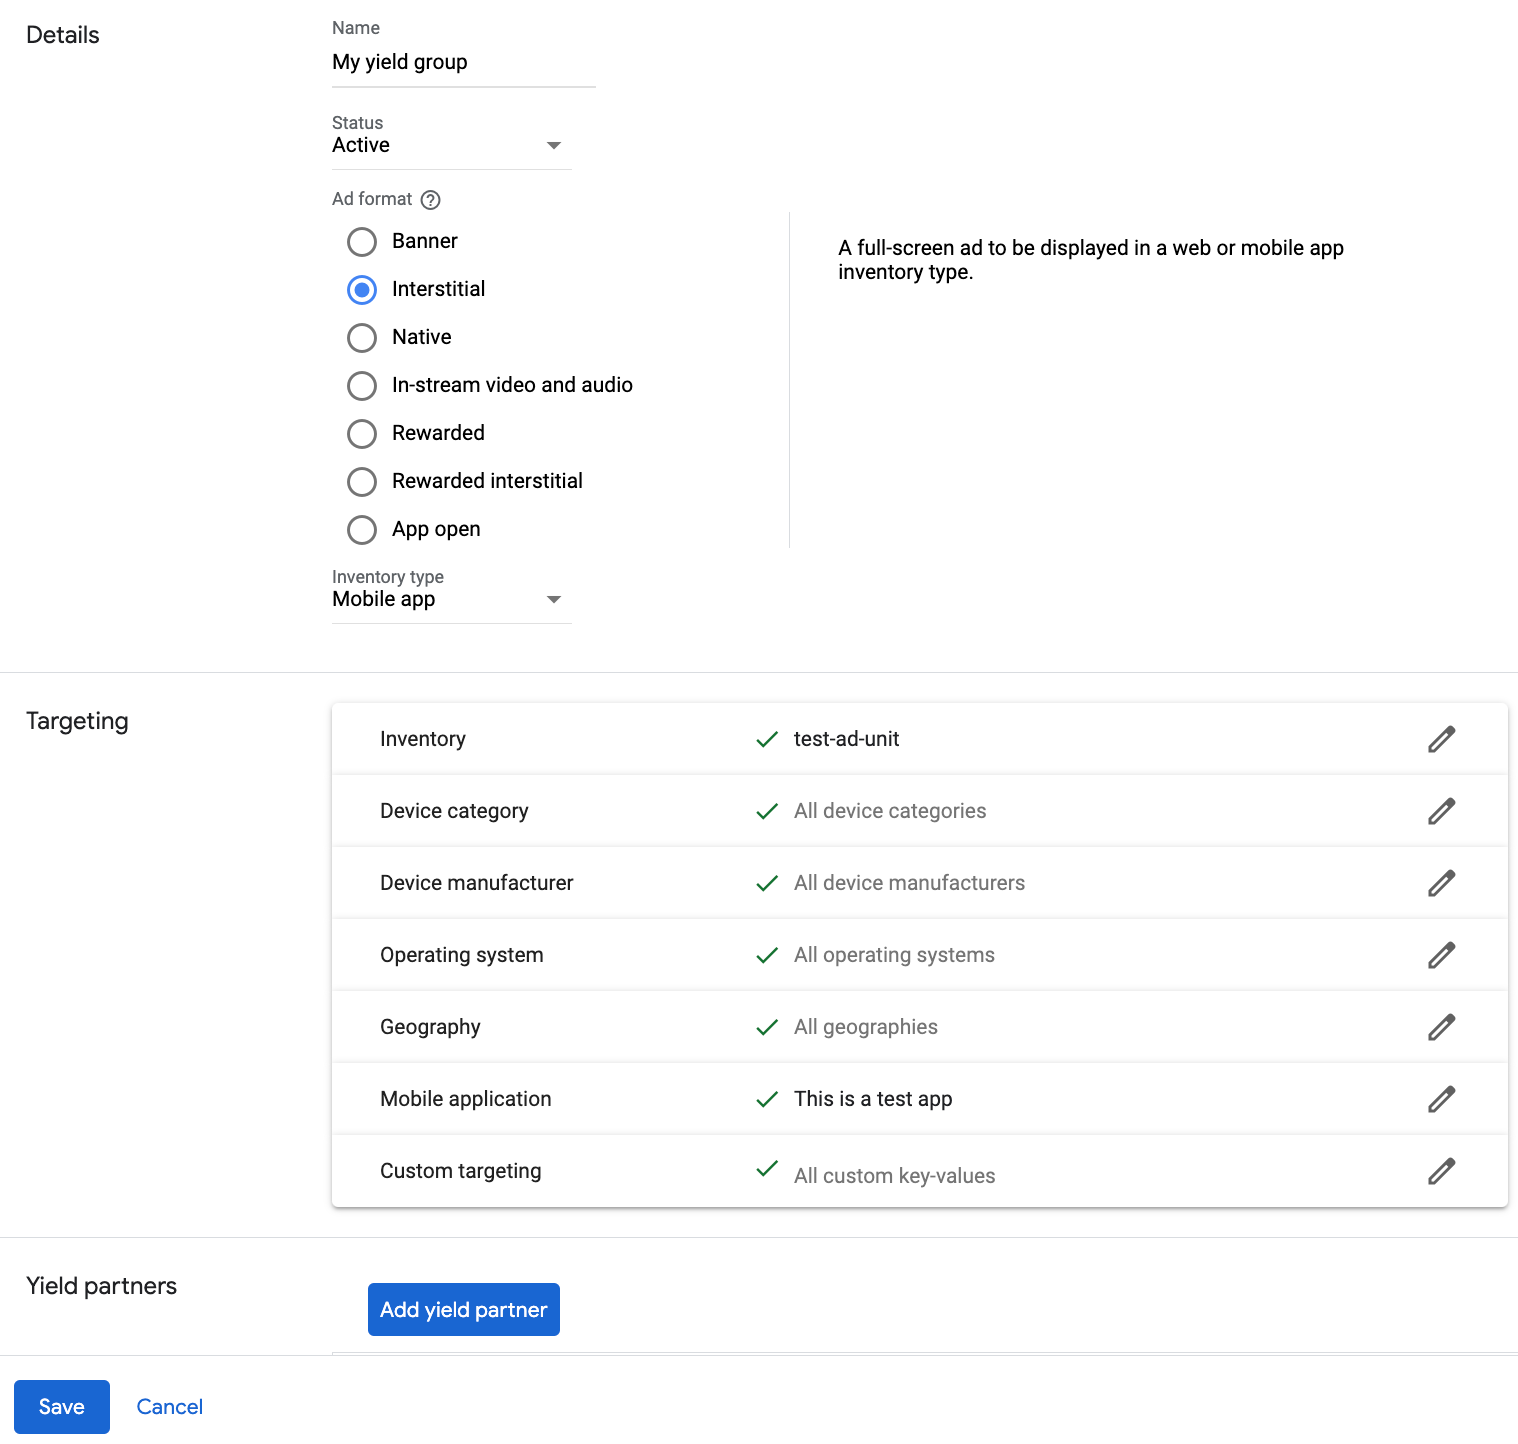Click pencil icon for Custom targeting
Viewport: 1518px width, 1444px height.
pyautogui.click(x=1441, y=1171)
